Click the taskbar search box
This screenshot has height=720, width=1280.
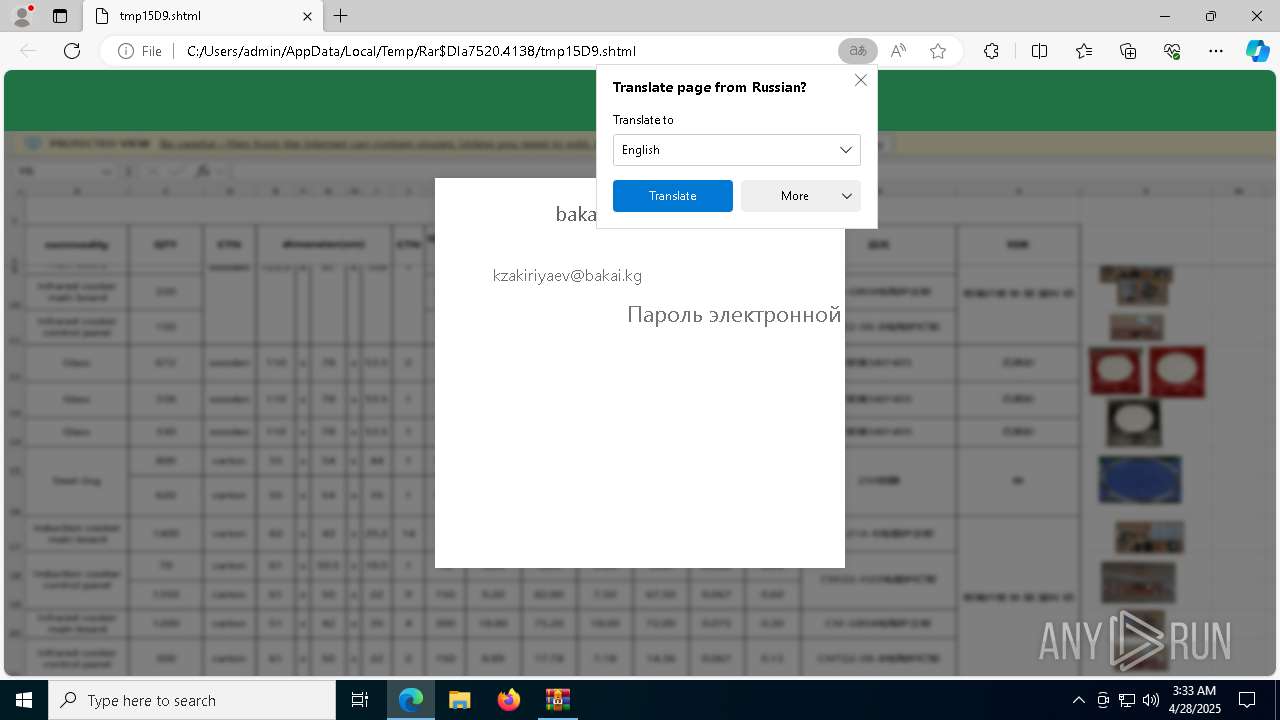[x=192, y=700]
